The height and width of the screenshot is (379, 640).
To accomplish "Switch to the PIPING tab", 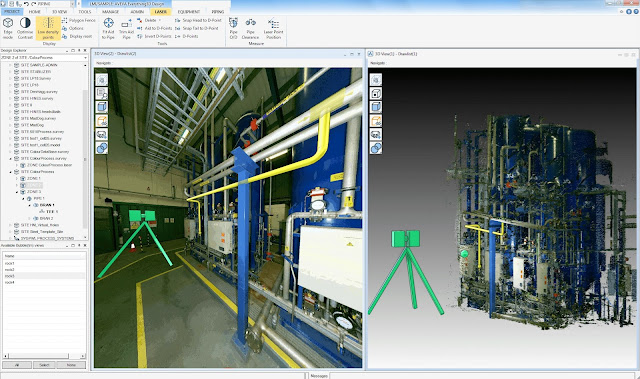I will [218, 11].
